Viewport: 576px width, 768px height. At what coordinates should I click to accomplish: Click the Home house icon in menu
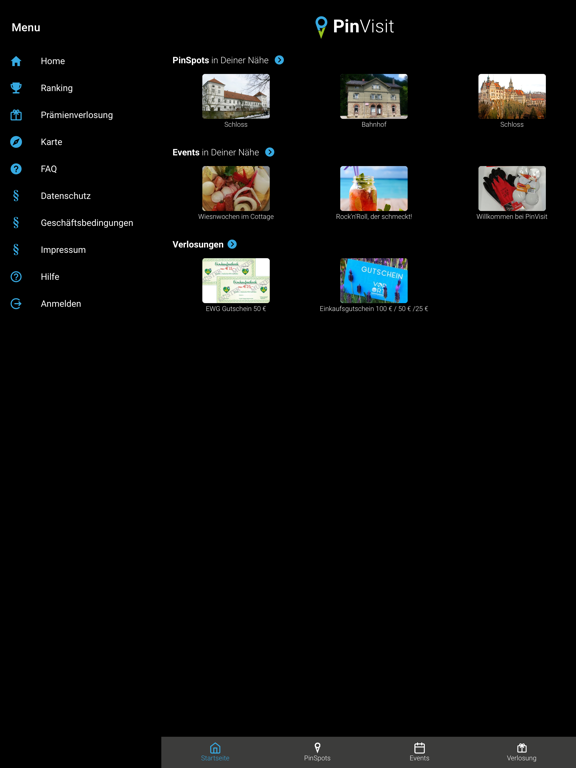(16, 61)
